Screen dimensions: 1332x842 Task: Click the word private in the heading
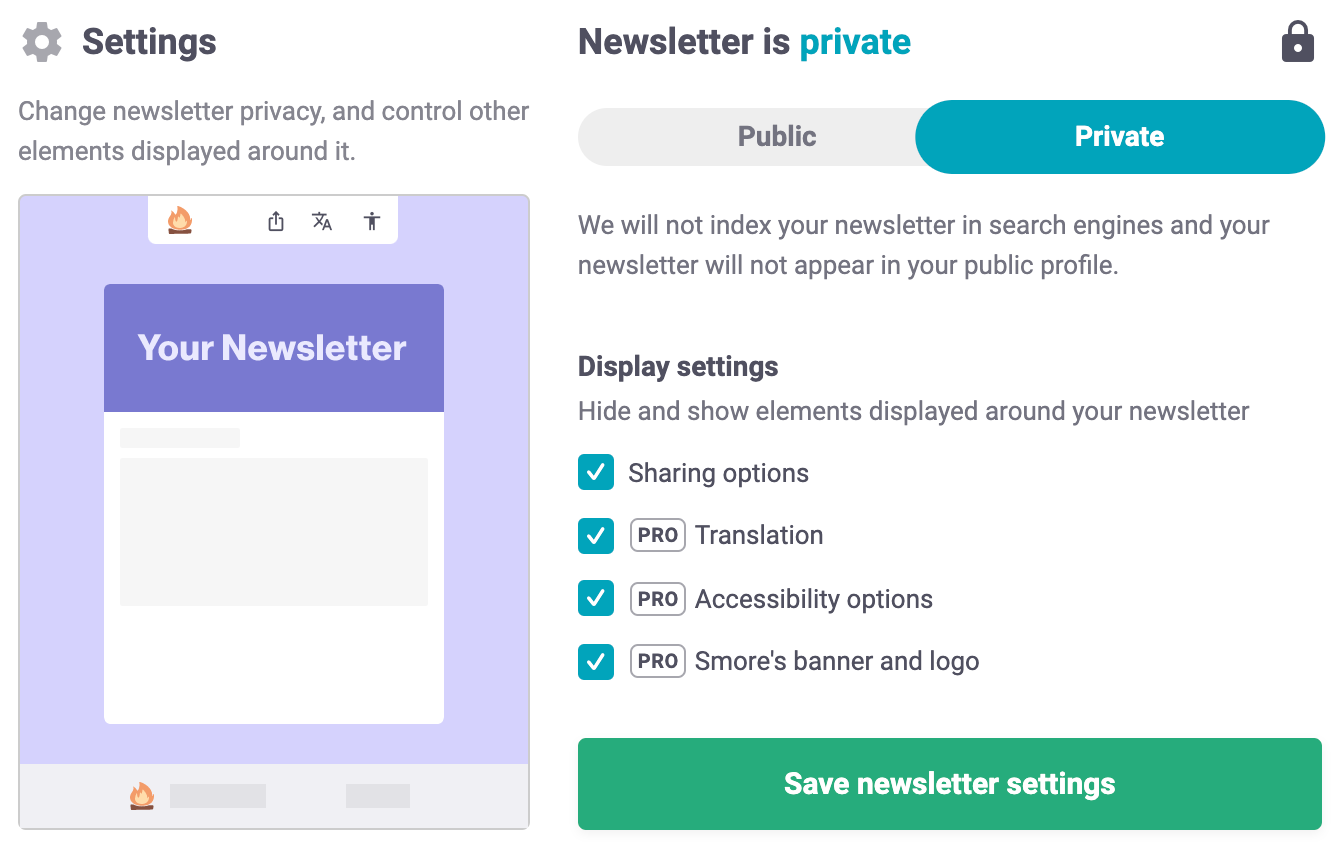[855, 42]
